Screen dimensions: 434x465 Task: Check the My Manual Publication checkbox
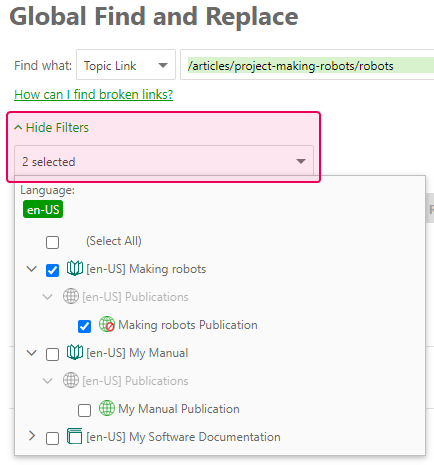click(x=84, y=410)
